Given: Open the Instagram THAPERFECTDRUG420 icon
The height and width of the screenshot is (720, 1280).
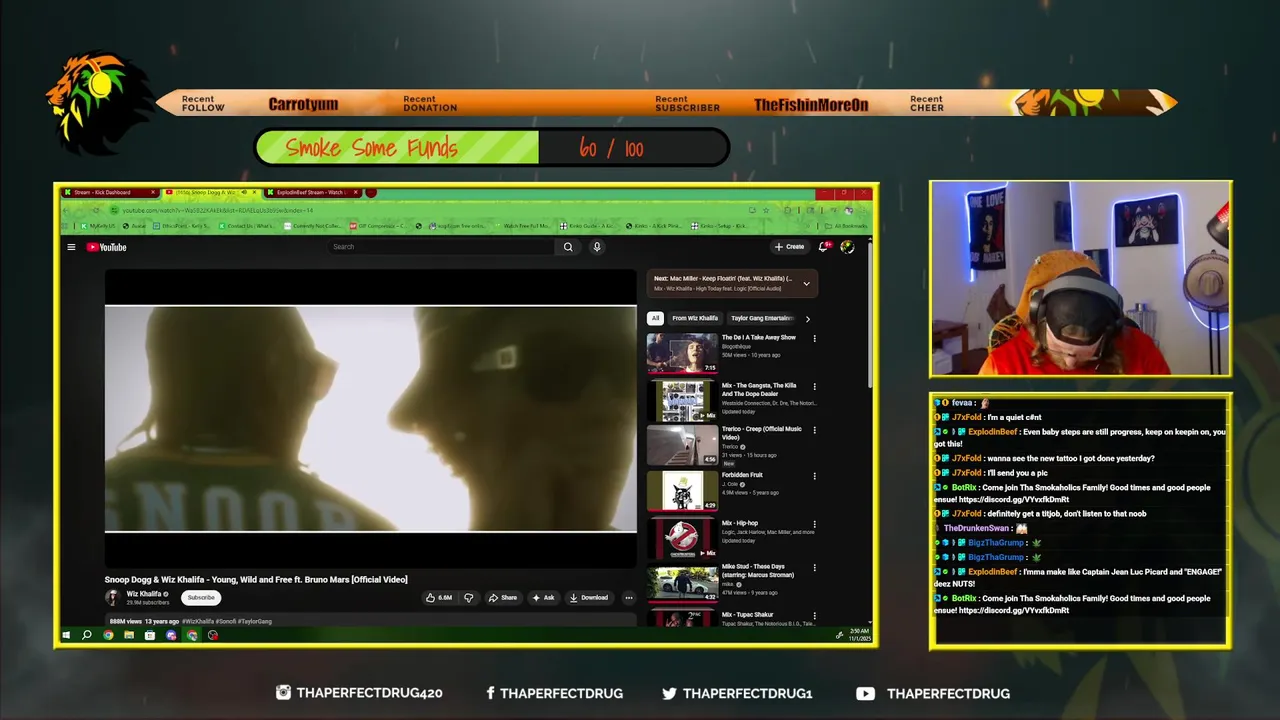Looking at the screenshot, I should click(283, 693).
